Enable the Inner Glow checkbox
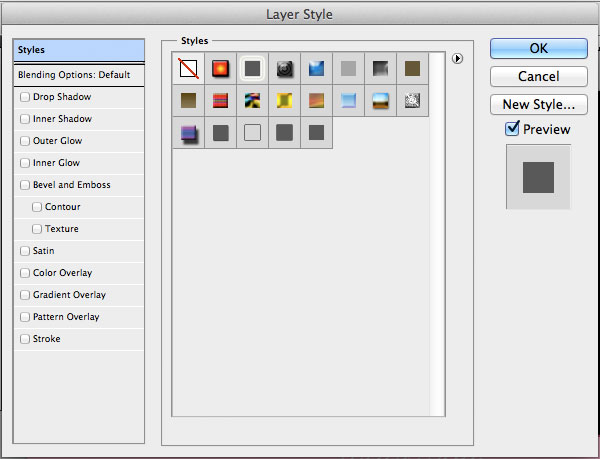The image size is (600, 459). 25,163
